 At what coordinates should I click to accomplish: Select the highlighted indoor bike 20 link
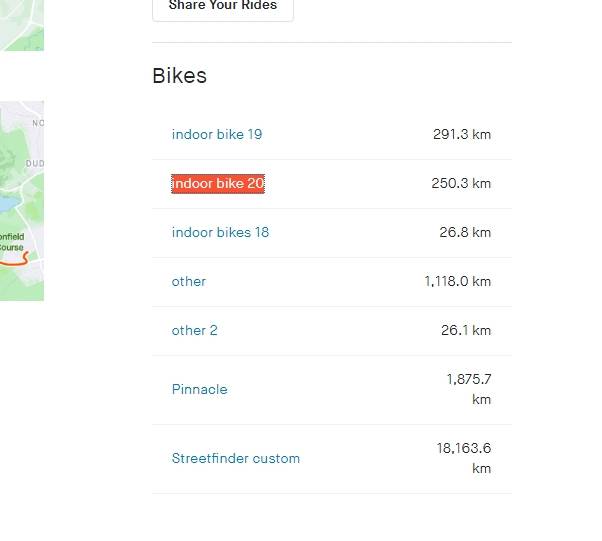point(218,183)
